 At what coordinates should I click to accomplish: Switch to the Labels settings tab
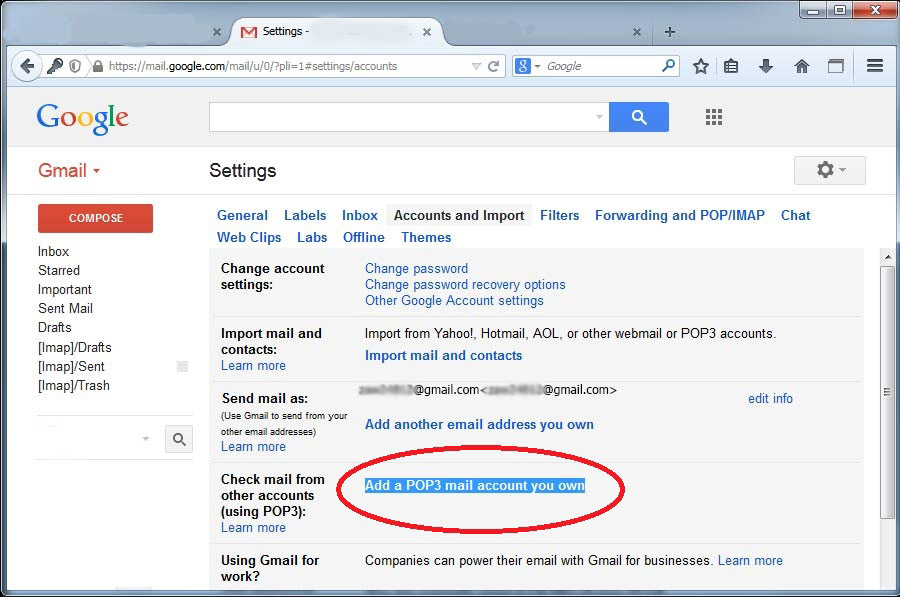tap(305, 215)
